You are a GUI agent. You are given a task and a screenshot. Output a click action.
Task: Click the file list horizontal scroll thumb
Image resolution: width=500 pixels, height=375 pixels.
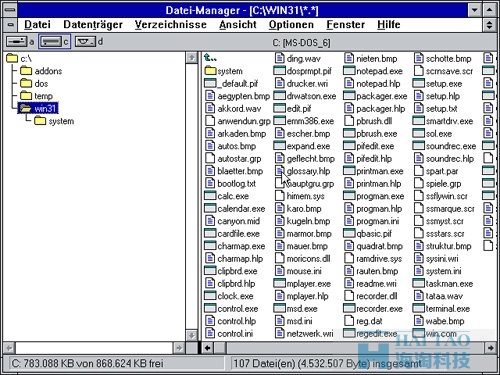coord(220,348)
